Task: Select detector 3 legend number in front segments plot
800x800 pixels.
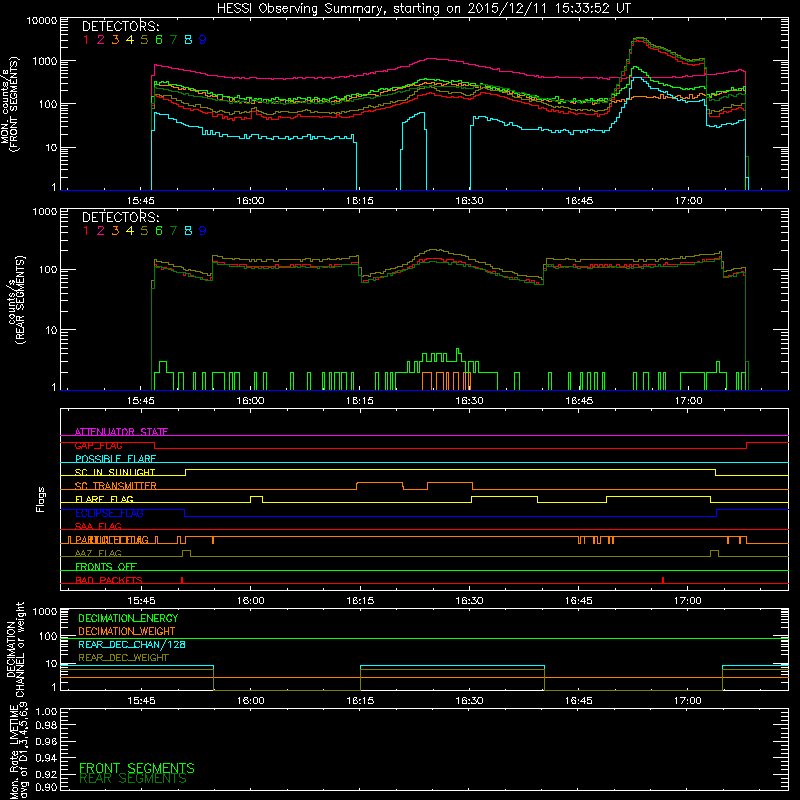Action: coord(115,40)
